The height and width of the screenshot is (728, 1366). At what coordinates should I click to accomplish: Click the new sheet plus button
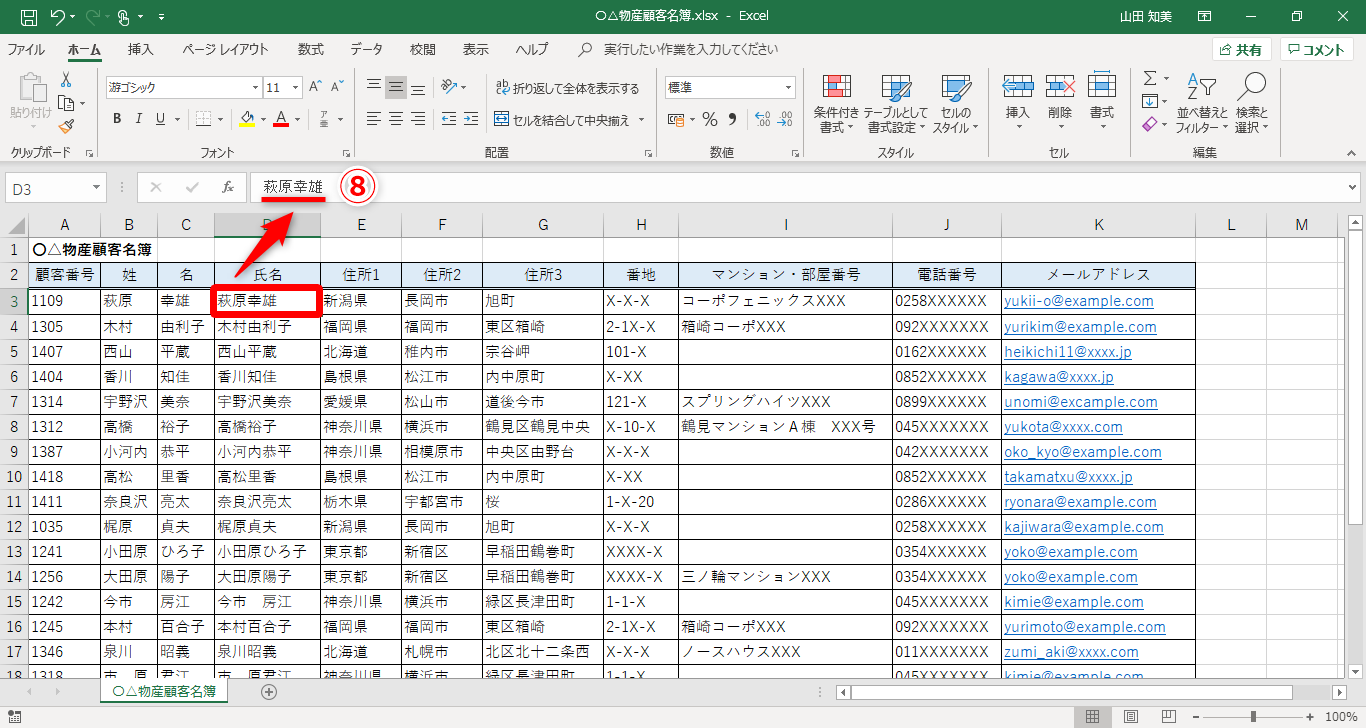coord(268,691)
